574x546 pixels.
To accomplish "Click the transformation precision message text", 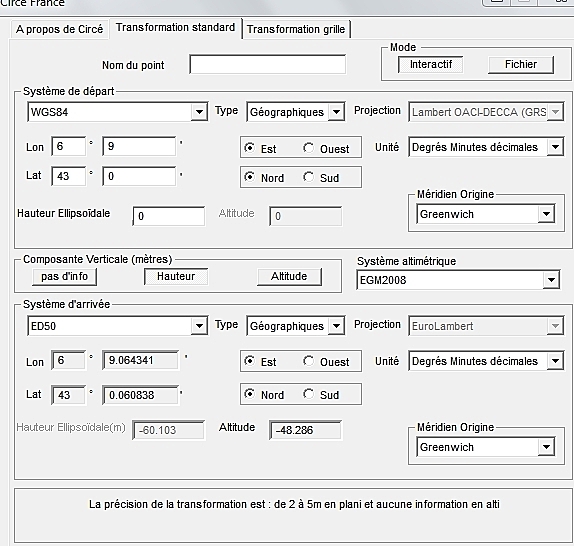I will [x=294, y=504].
